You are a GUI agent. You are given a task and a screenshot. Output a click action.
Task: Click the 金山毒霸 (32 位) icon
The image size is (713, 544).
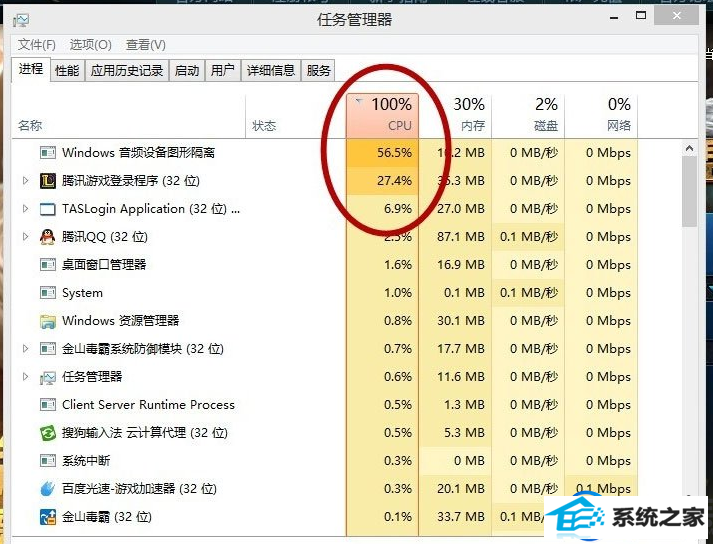[48, 517]
